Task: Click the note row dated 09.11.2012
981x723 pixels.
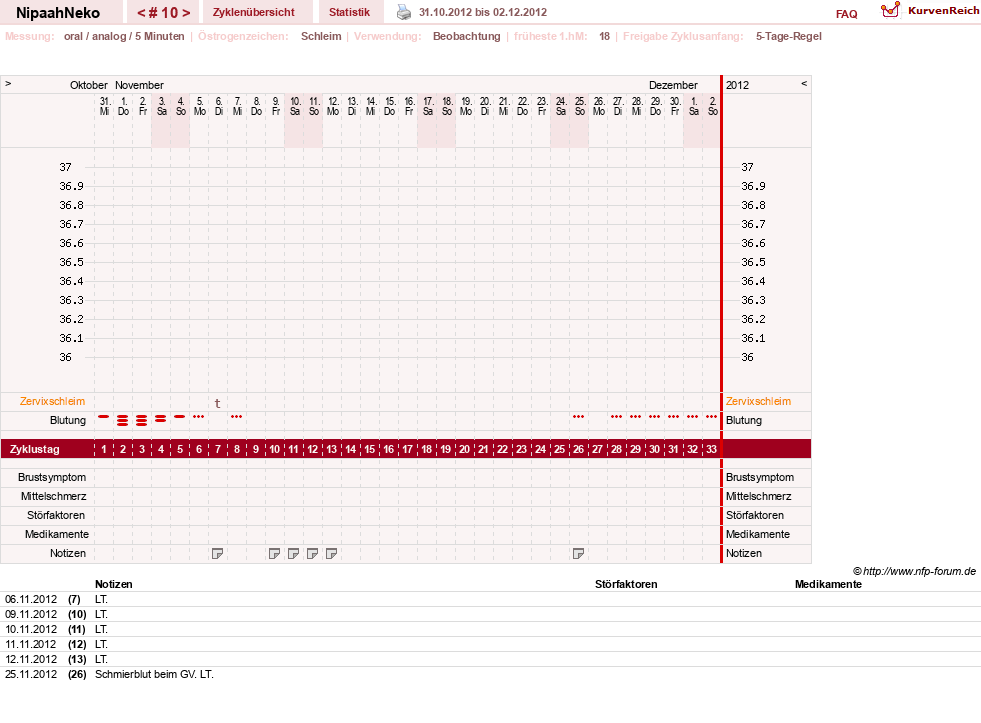Action: point(490,614)
